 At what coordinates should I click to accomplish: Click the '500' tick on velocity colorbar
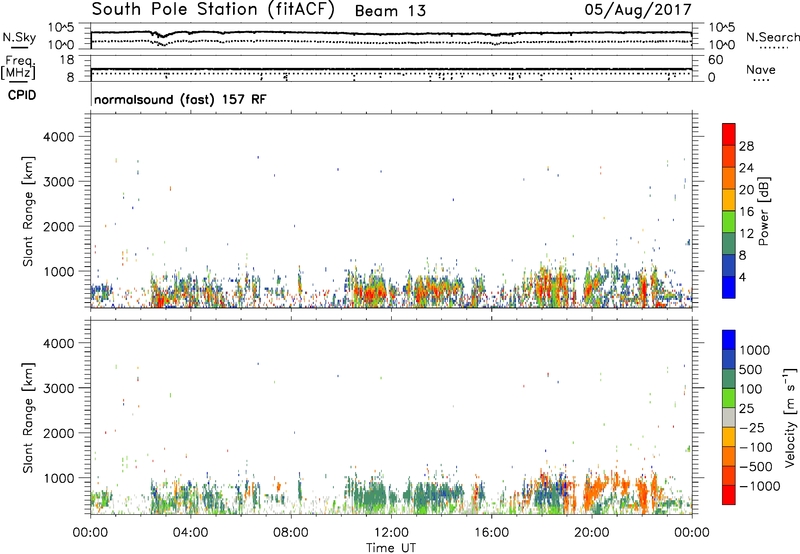click(x=751, y=370)
